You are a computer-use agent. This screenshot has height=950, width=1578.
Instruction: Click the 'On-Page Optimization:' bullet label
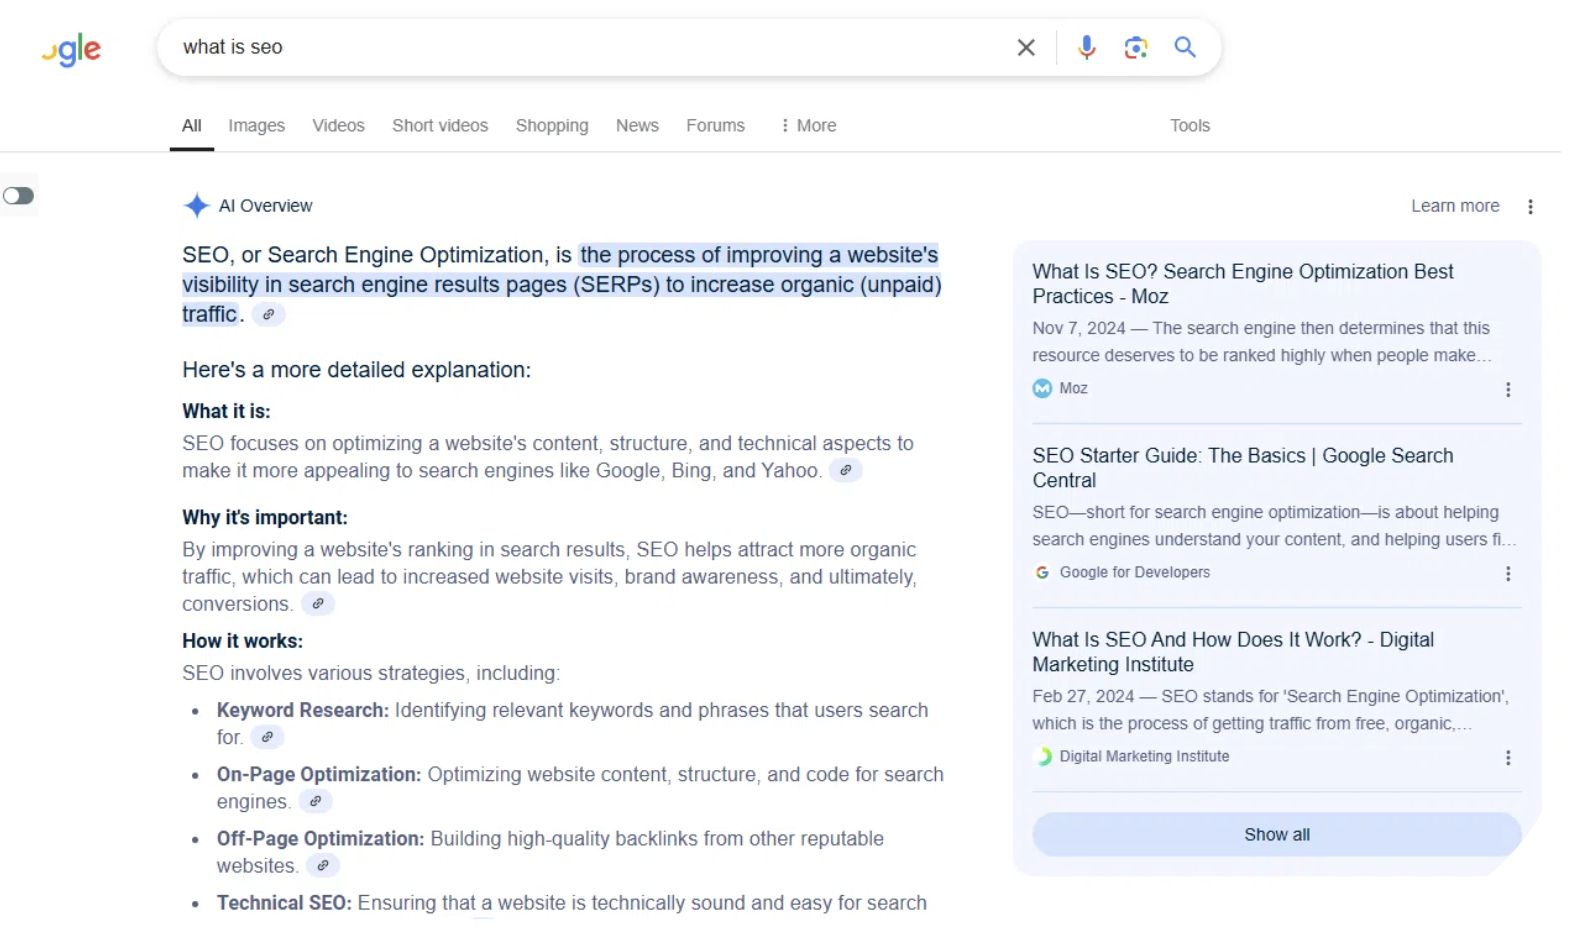click(319, 774)
